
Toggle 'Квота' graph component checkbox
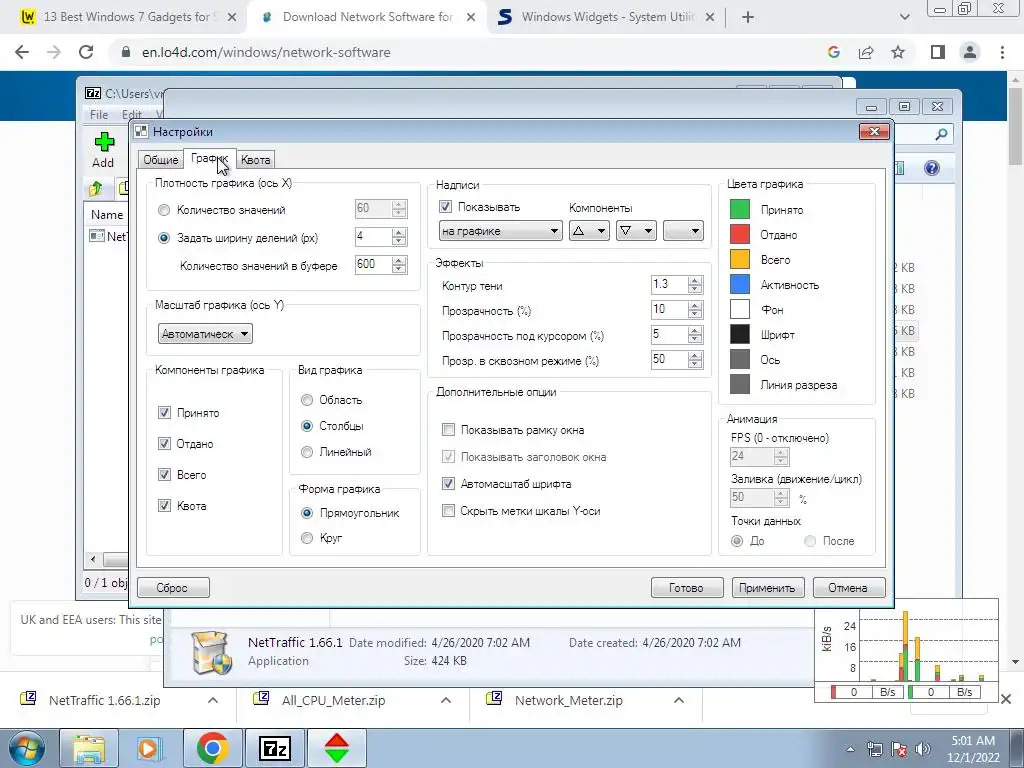tap(164, 505)
